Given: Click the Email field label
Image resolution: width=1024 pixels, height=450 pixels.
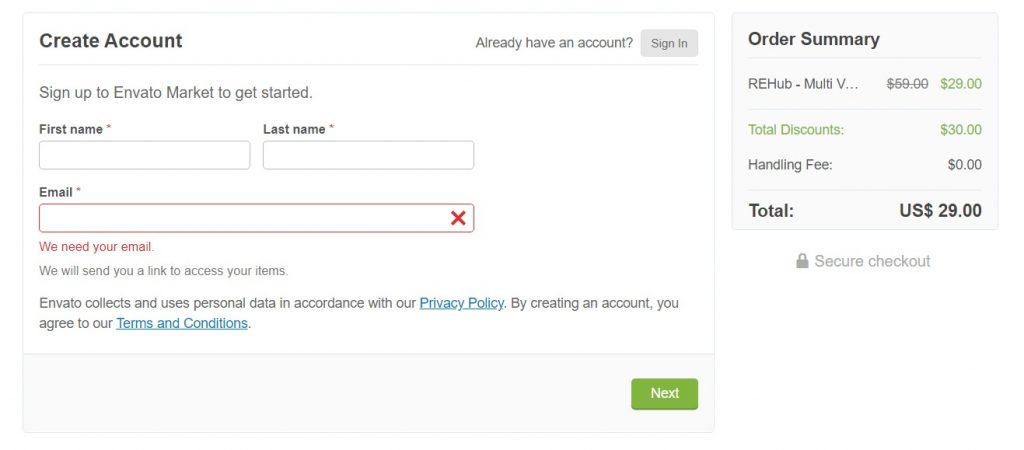Looking at the screenshot, I should 56,192.
